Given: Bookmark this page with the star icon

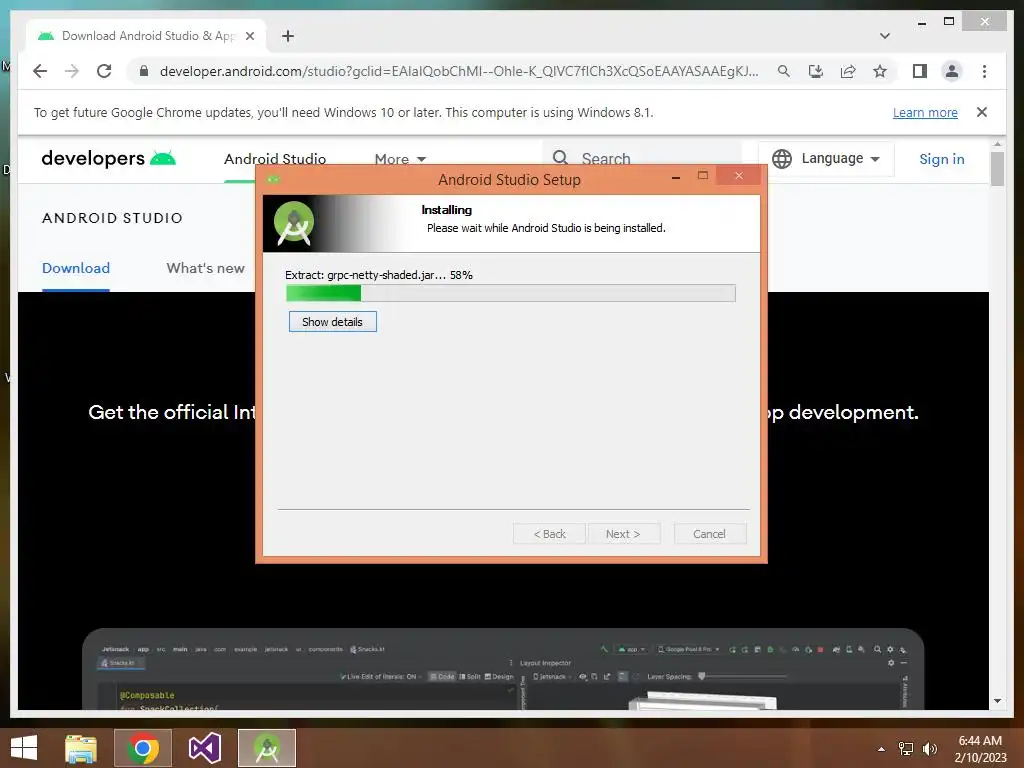Looking at the screenshot, I should [x=880, y=71].
